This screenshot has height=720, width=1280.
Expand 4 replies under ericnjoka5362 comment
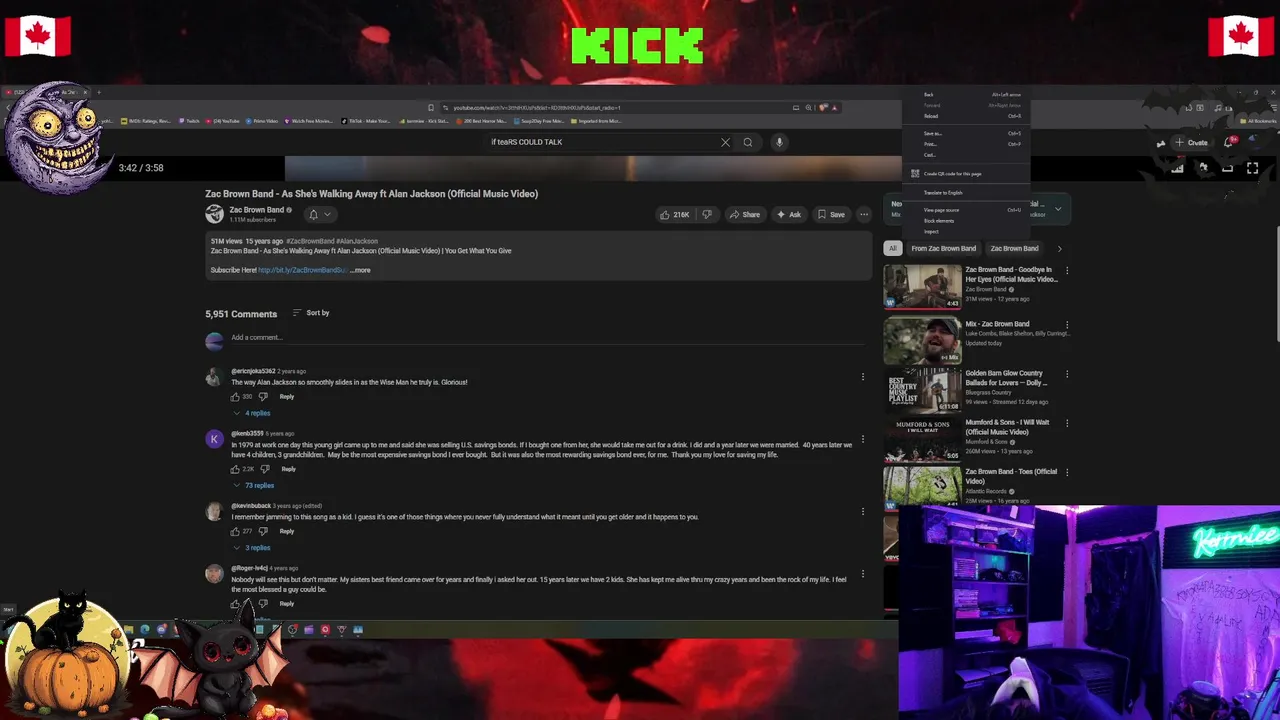(x=252, y=413)
